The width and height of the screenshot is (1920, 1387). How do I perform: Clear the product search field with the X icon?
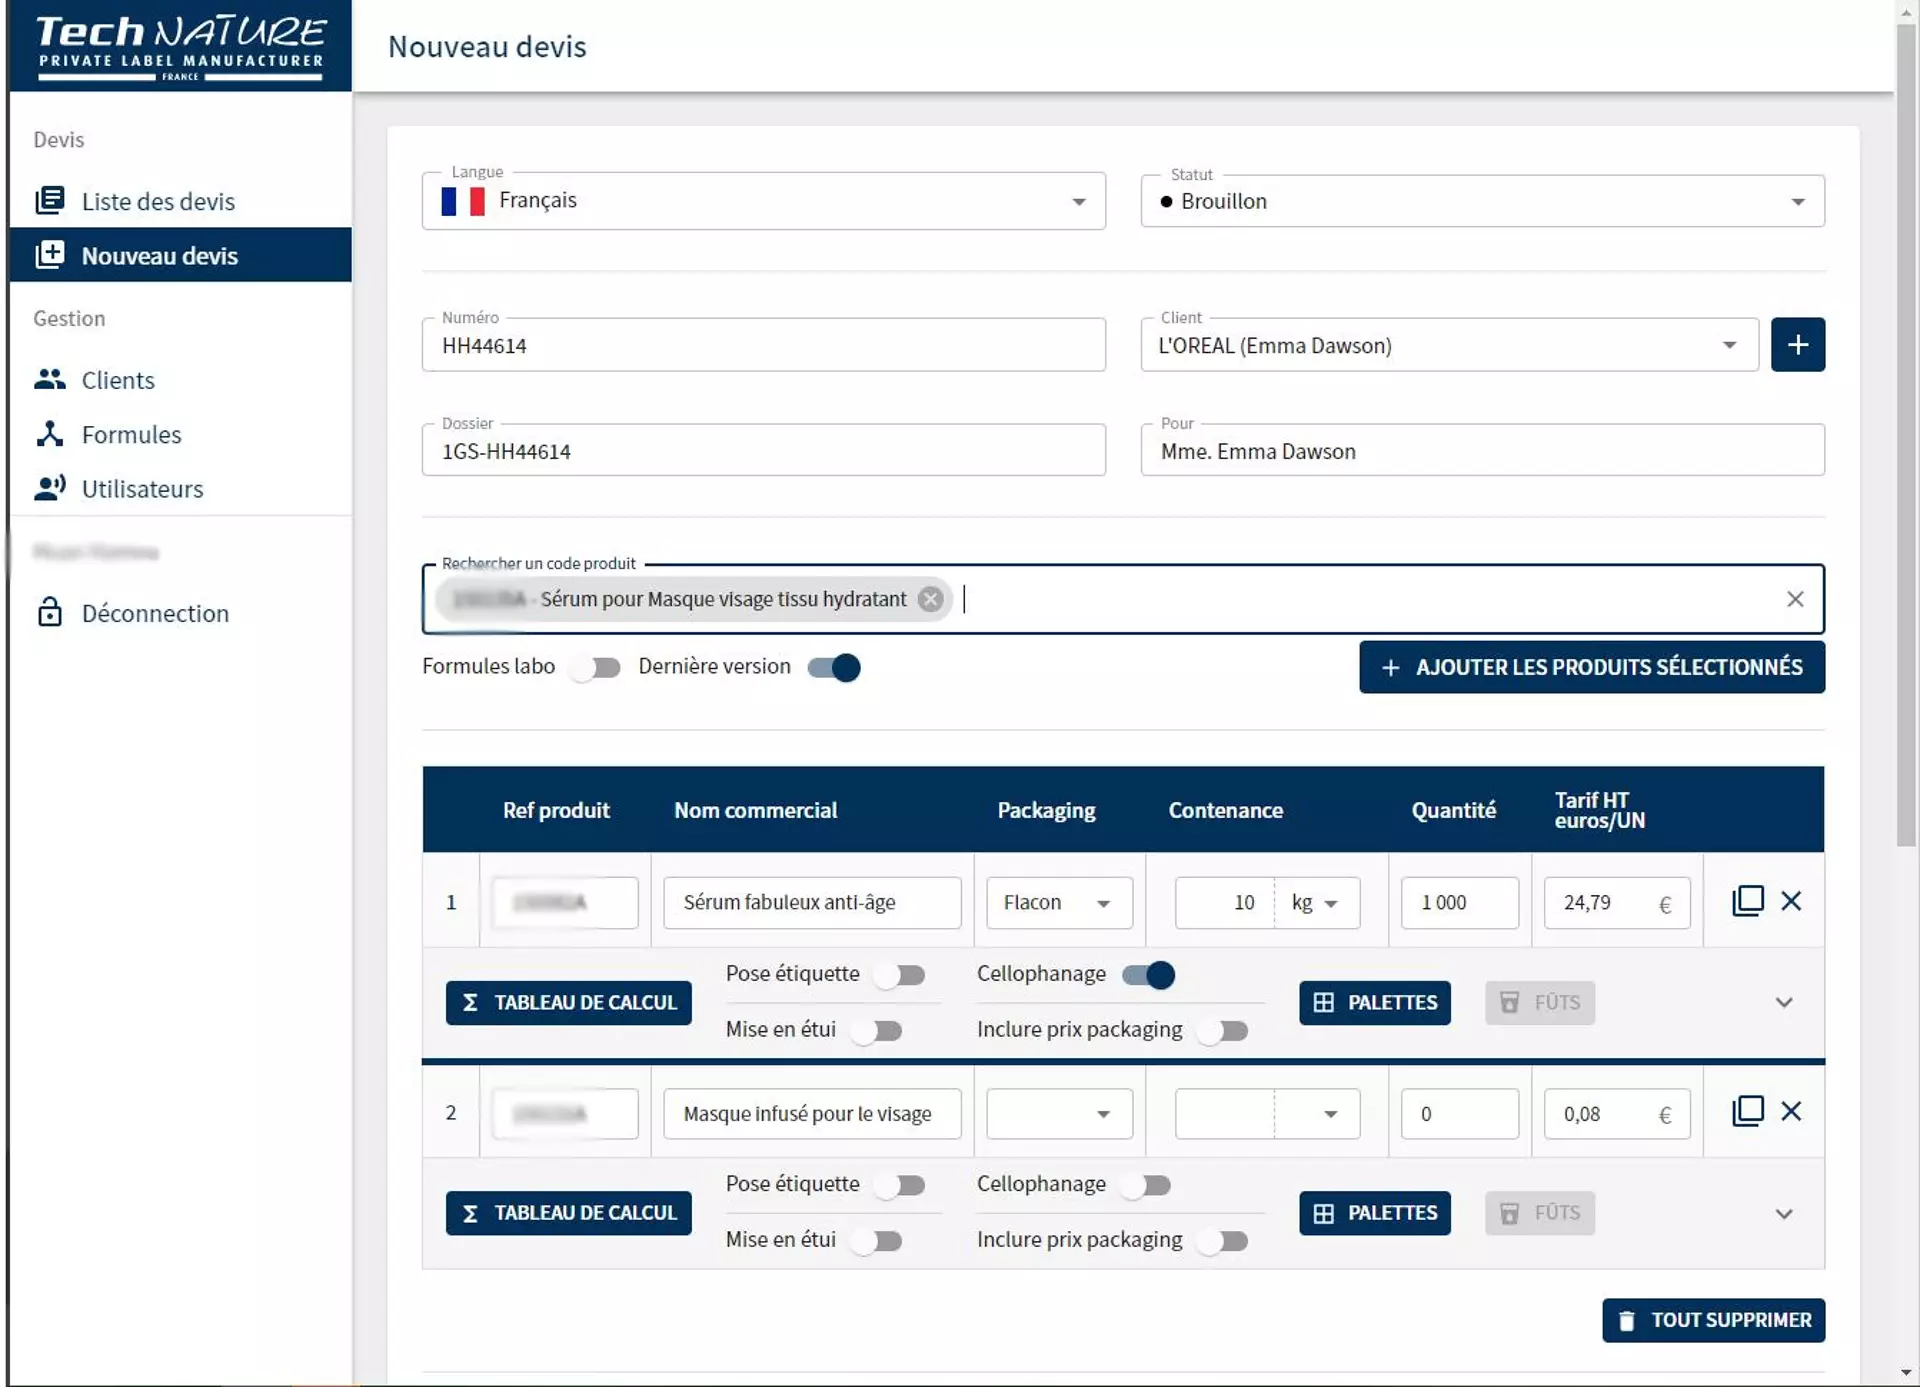coord(1795,598)
